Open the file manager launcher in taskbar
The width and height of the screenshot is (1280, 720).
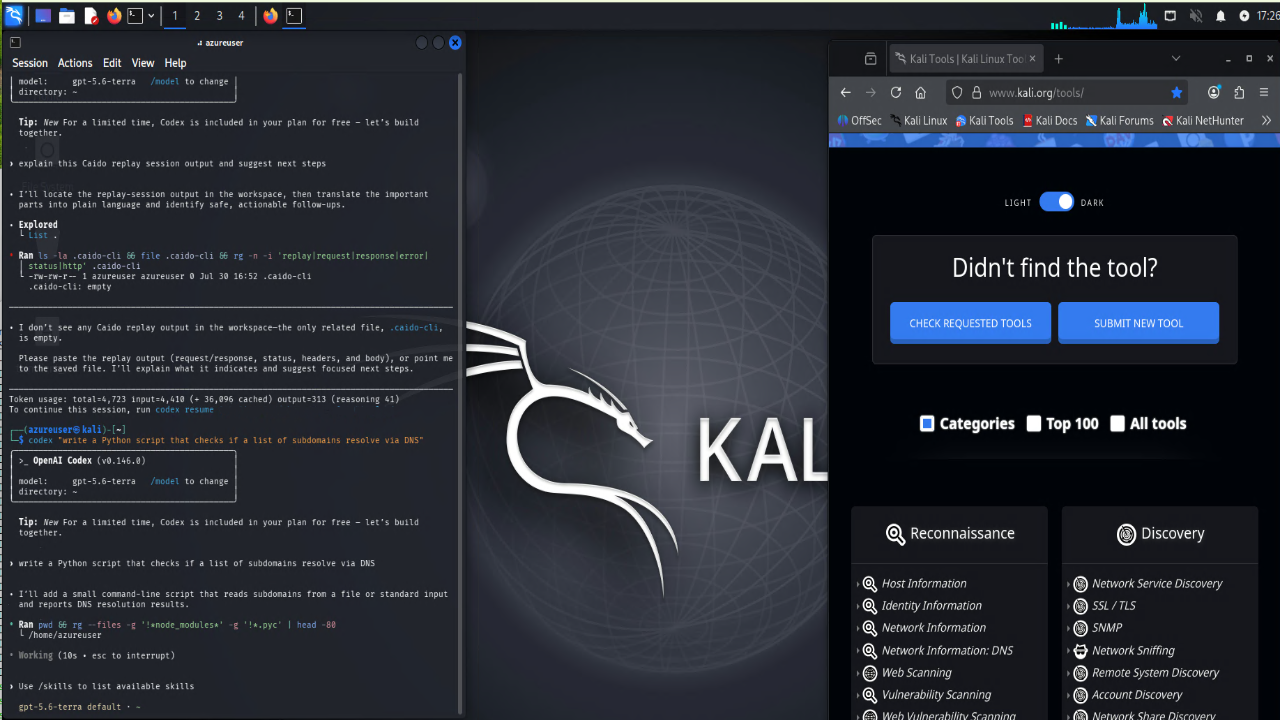[x=67, y=16]
